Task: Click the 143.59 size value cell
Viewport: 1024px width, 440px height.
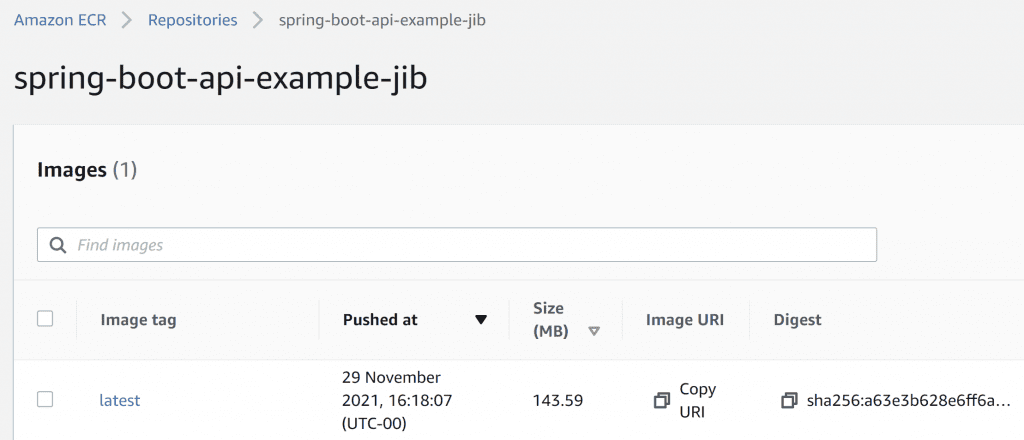Action: [x=558, y=400]
